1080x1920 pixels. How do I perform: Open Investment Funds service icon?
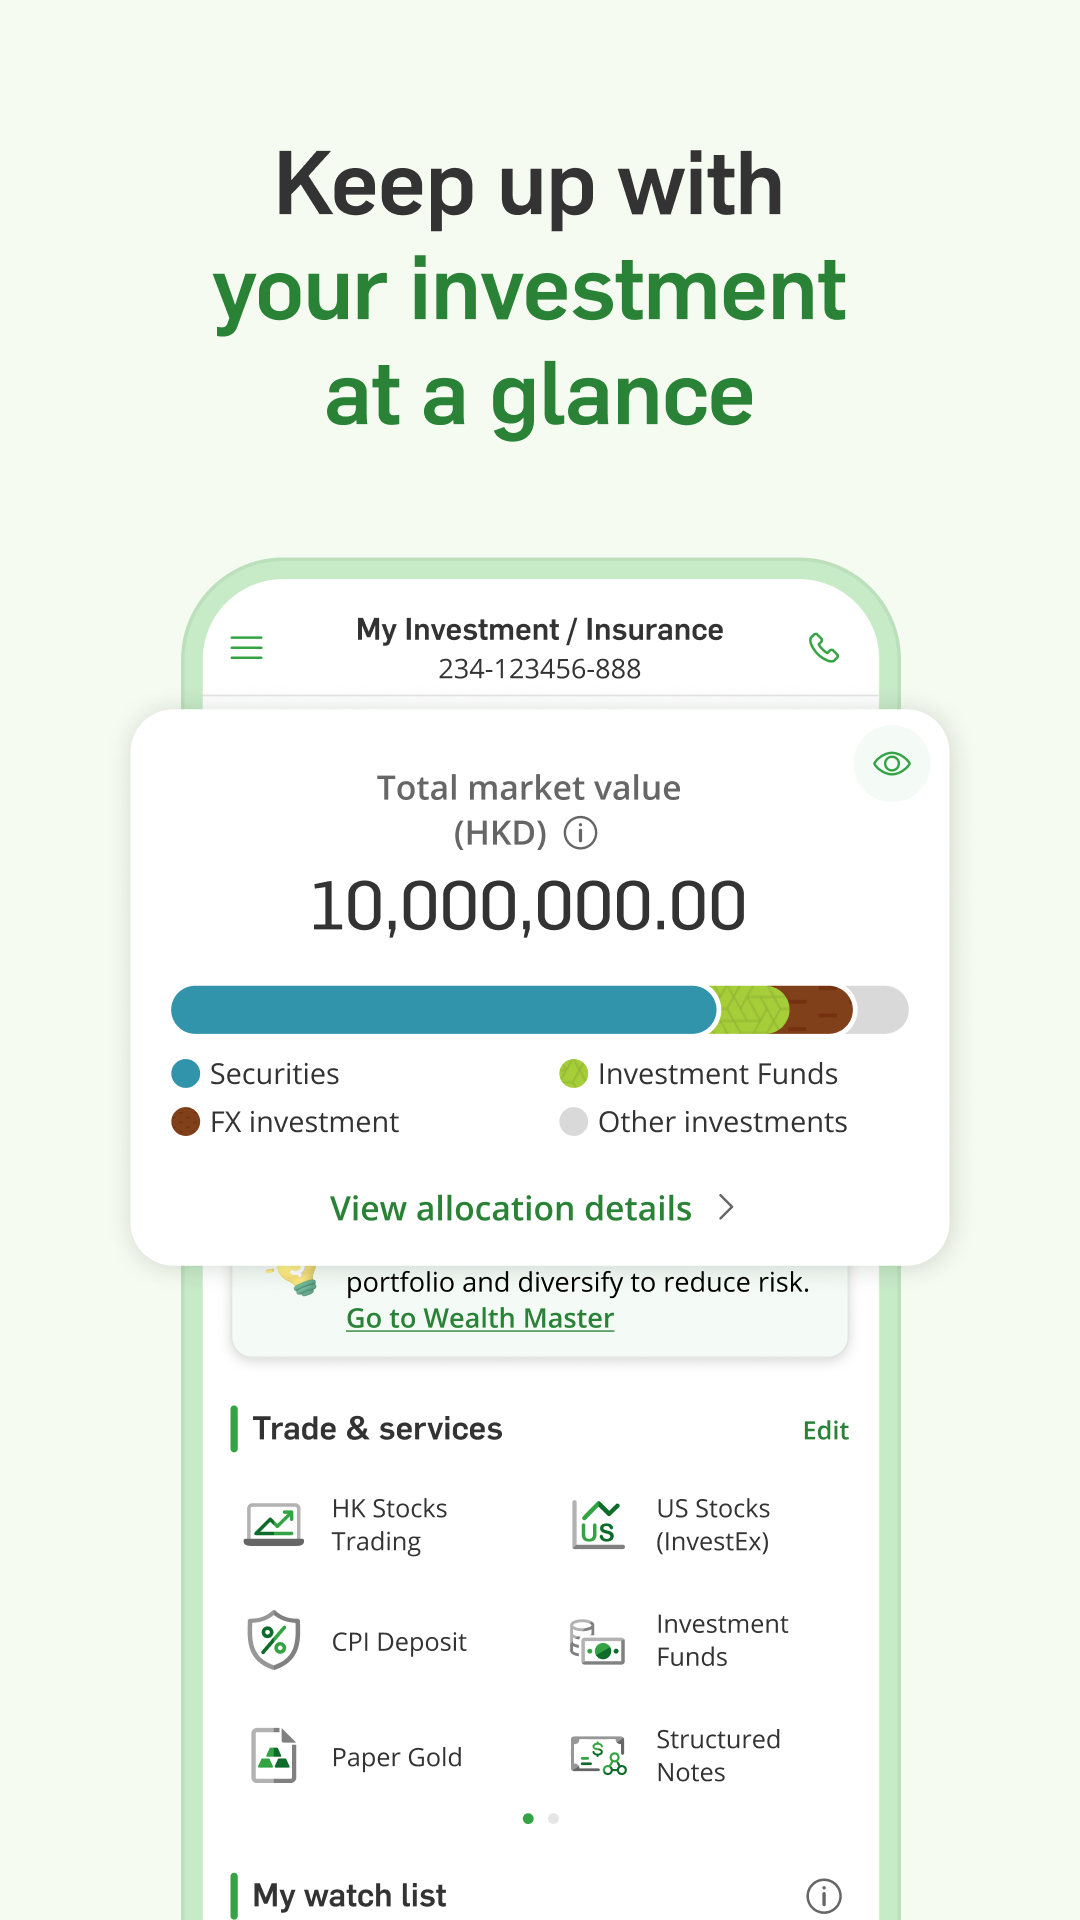point(598,1641)
